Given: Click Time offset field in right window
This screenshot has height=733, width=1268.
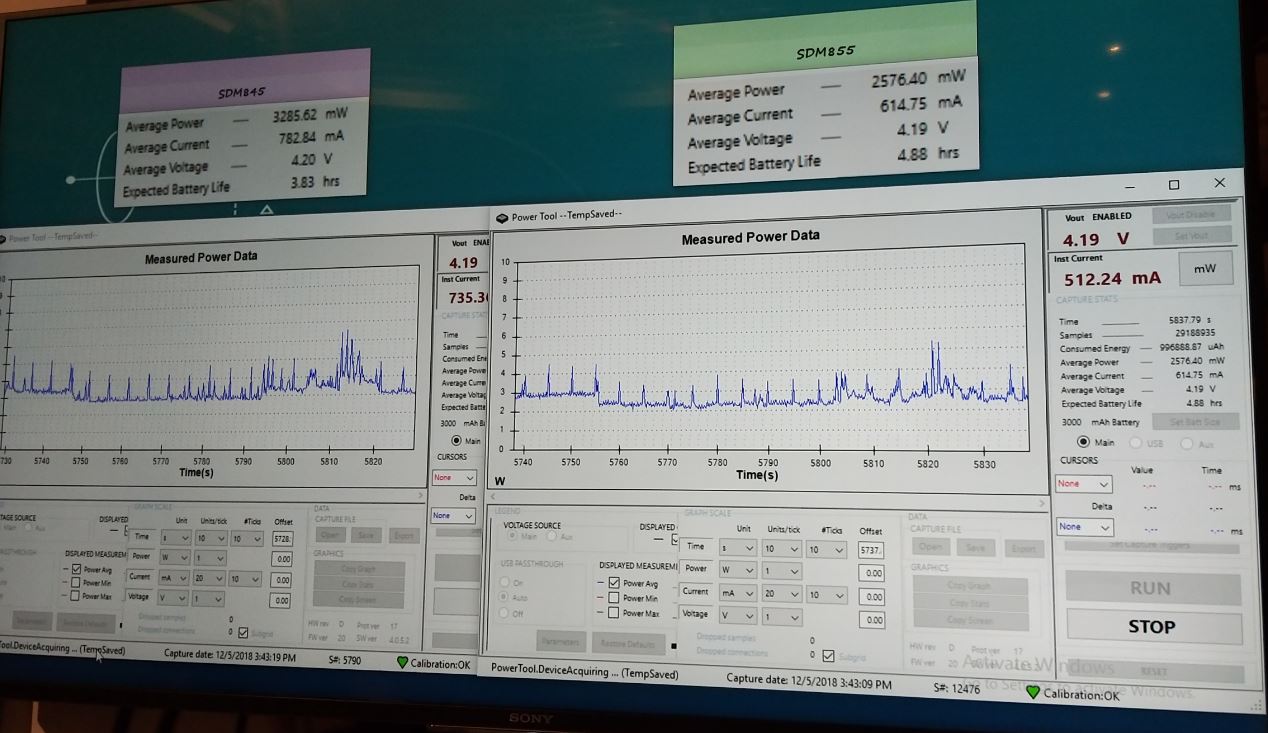Looking at the screenshot, I should (871, 550).
